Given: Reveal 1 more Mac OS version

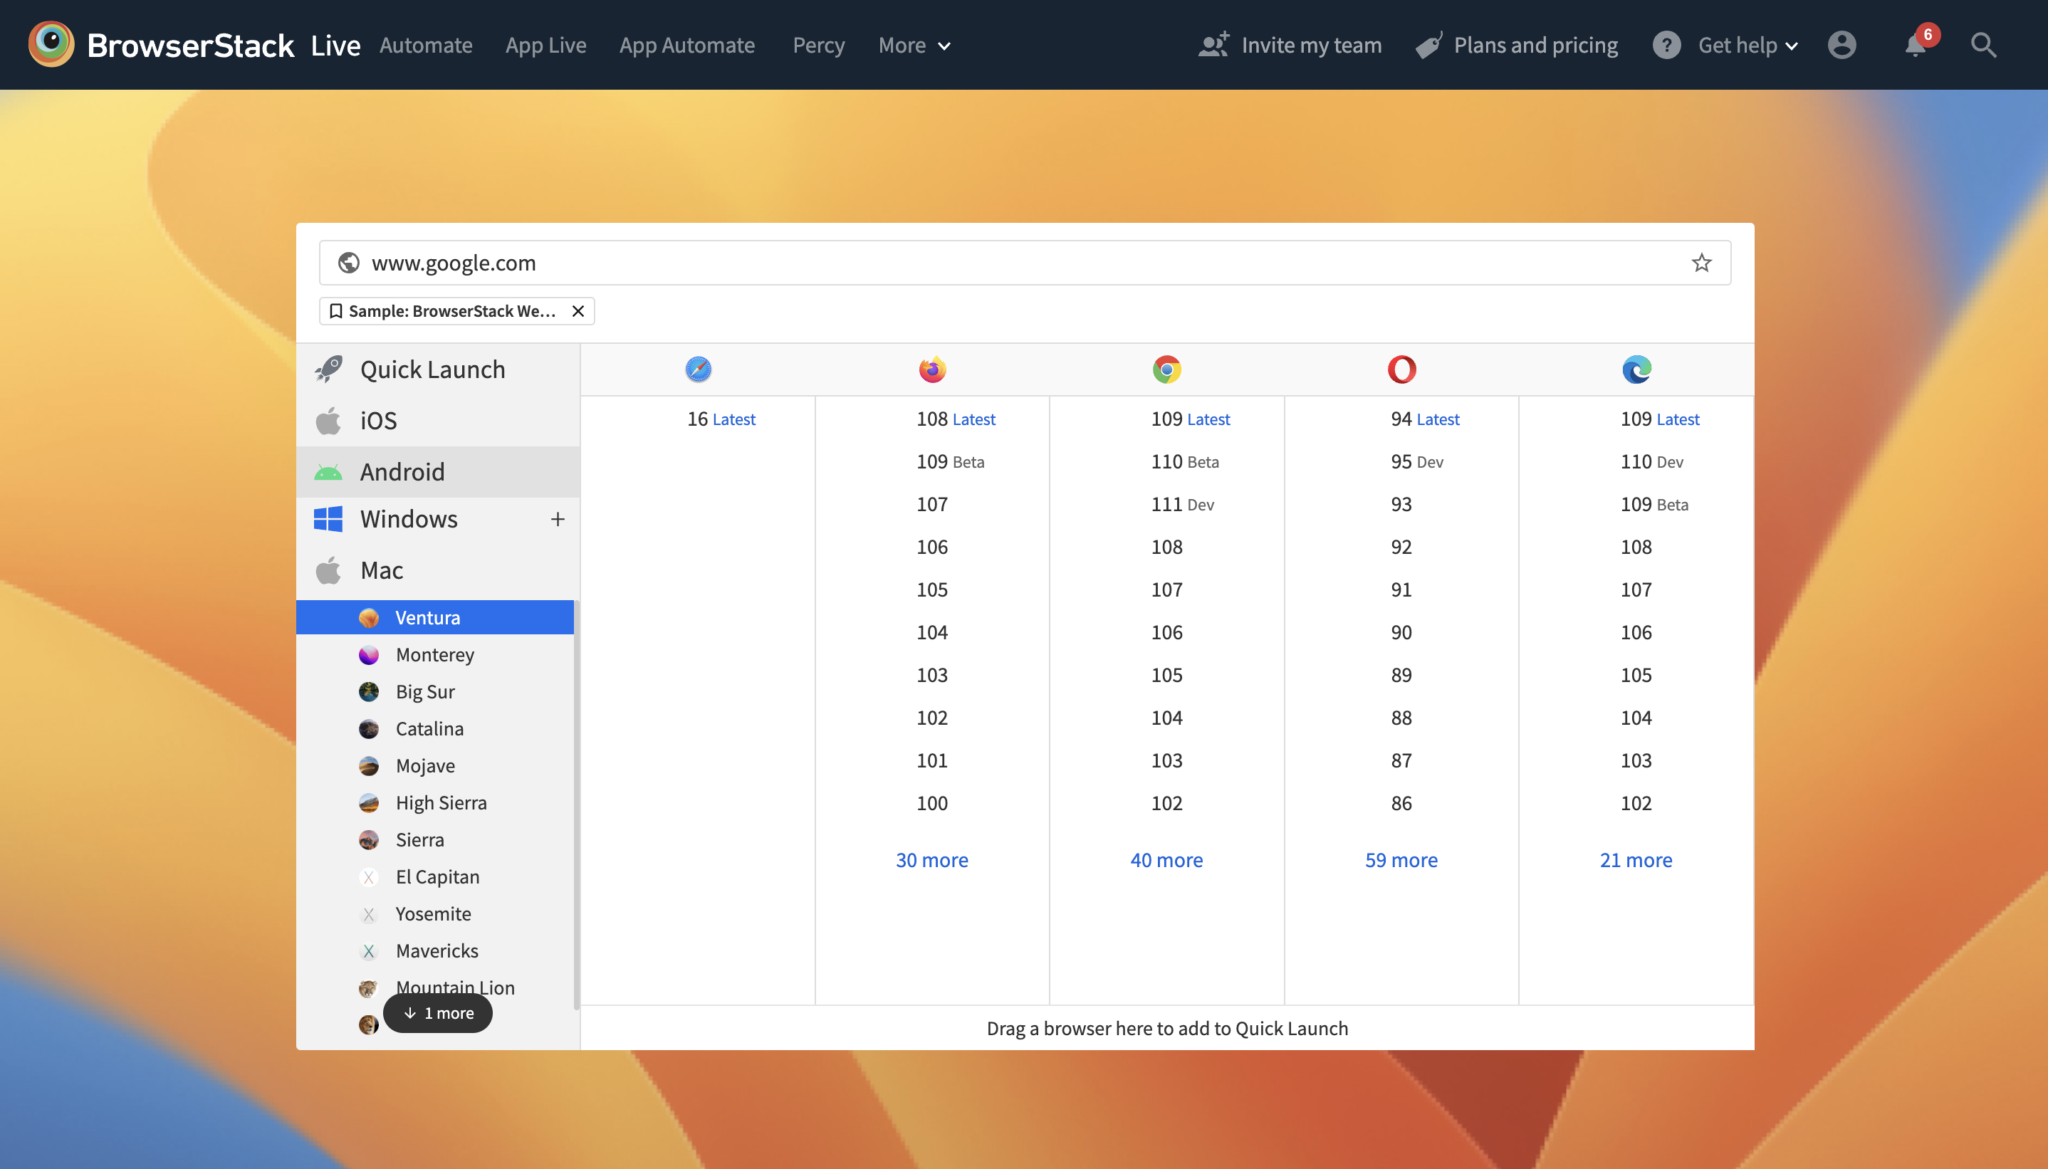Looking at the screenshot, I should [437, 1012].
